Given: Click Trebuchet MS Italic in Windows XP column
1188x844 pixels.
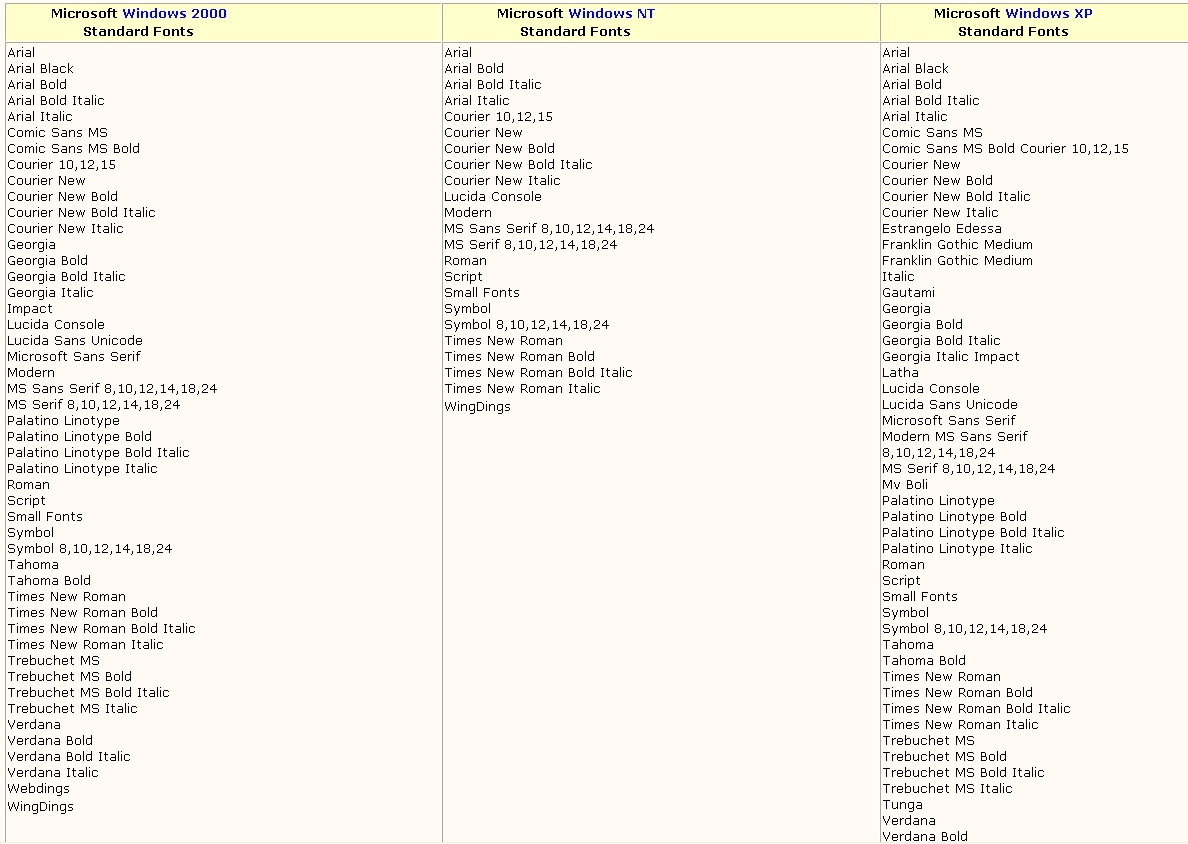Looking at the screenshot, I should pos(947,789).
